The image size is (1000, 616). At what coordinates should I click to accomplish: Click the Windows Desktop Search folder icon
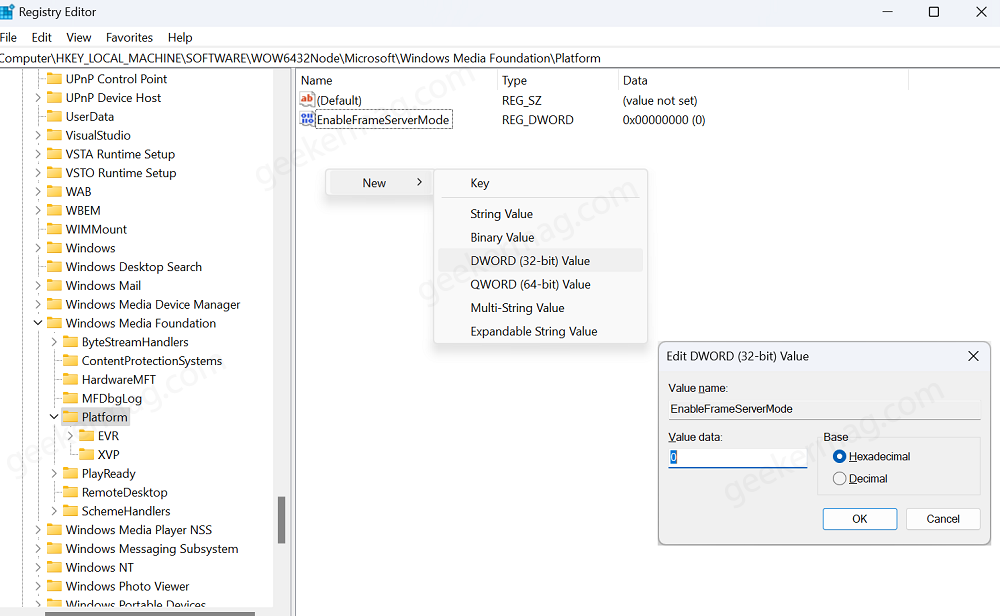[55, 267]
